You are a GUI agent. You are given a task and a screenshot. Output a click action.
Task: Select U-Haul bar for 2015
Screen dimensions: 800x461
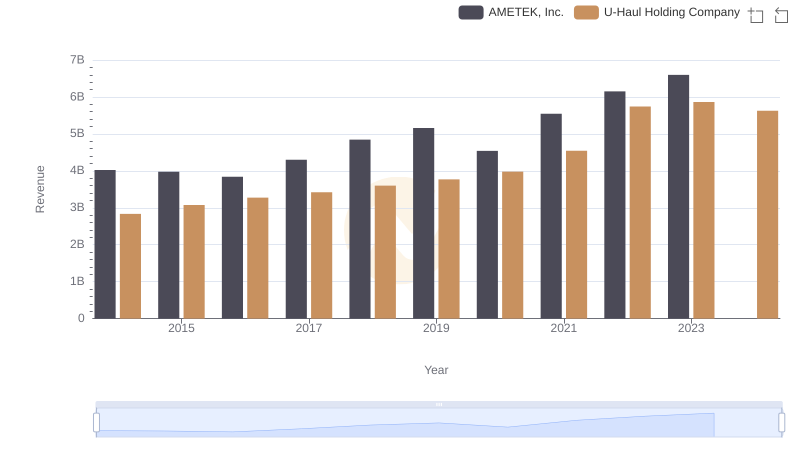(194, 262)
